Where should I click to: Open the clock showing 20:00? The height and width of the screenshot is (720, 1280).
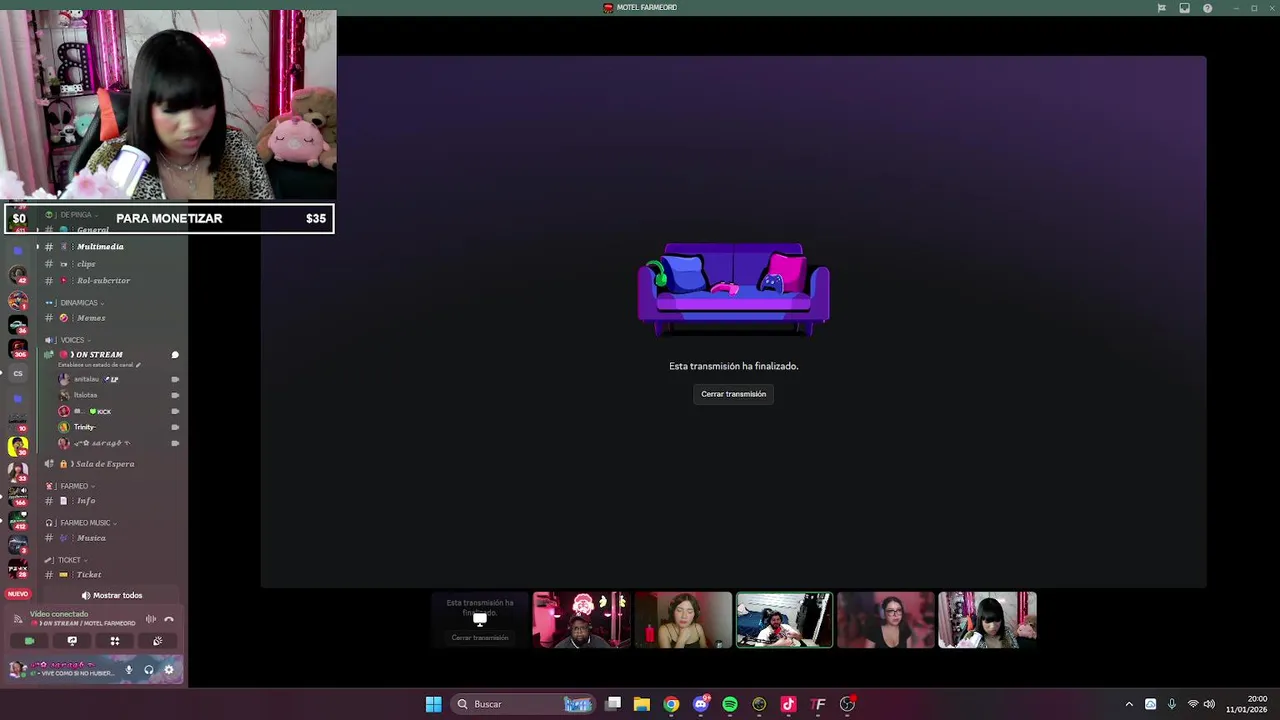pos(1247,704)
